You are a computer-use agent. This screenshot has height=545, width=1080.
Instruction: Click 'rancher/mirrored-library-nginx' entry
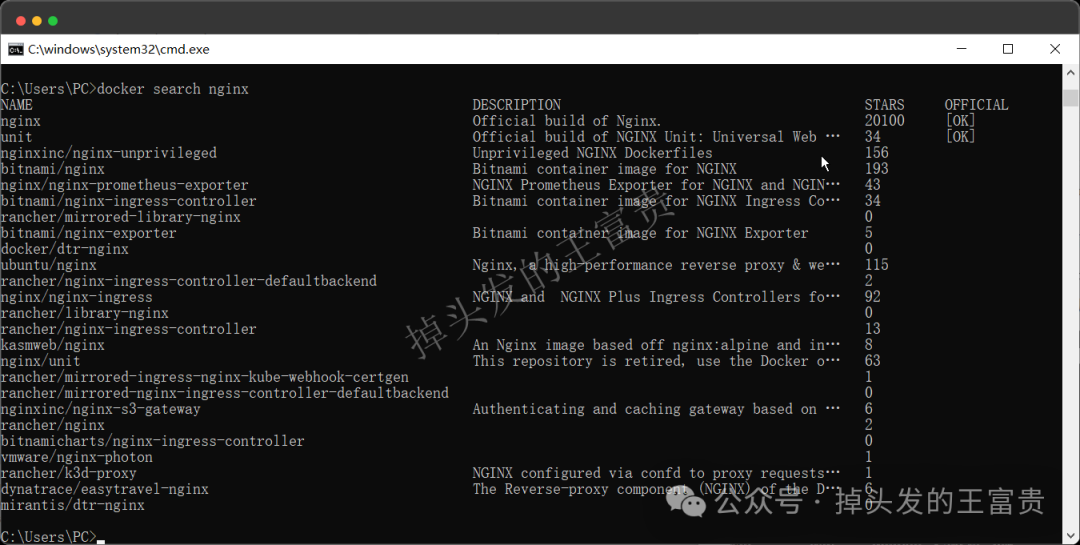121,217
